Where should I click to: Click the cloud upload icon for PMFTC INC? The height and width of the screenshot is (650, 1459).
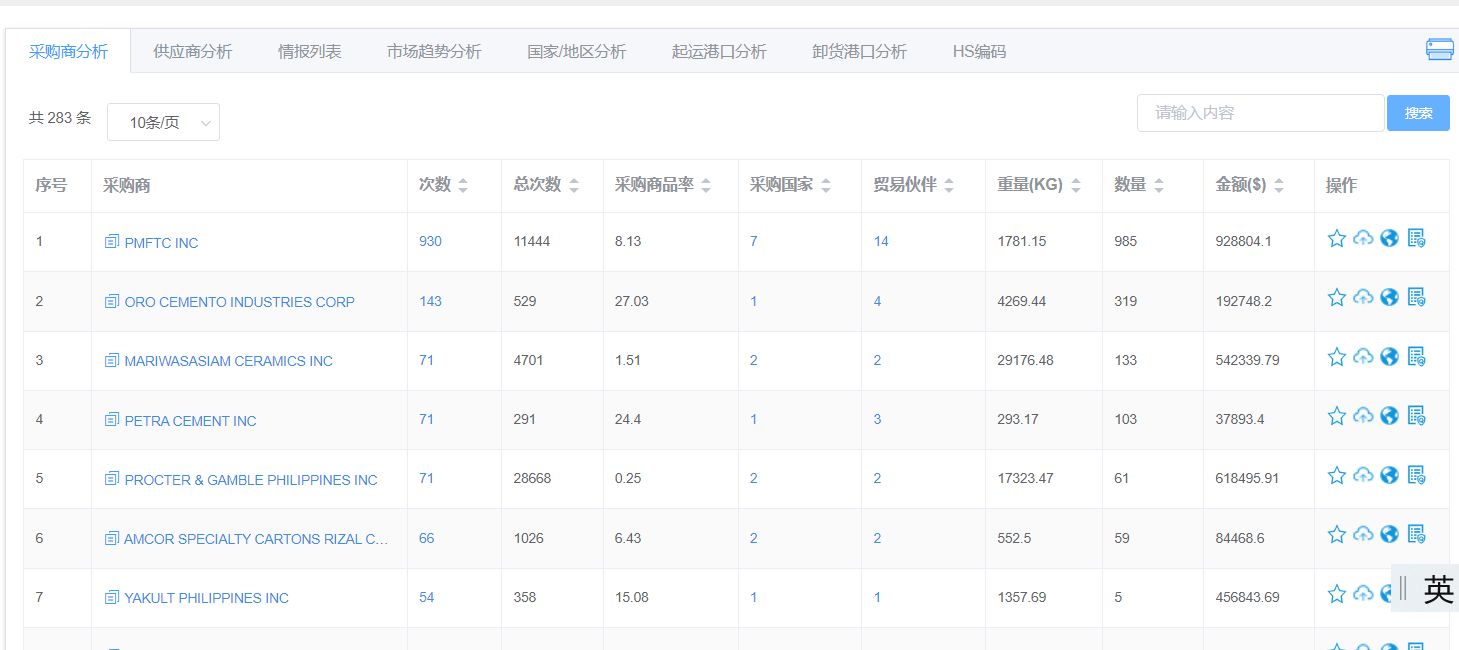(1363, 238)
